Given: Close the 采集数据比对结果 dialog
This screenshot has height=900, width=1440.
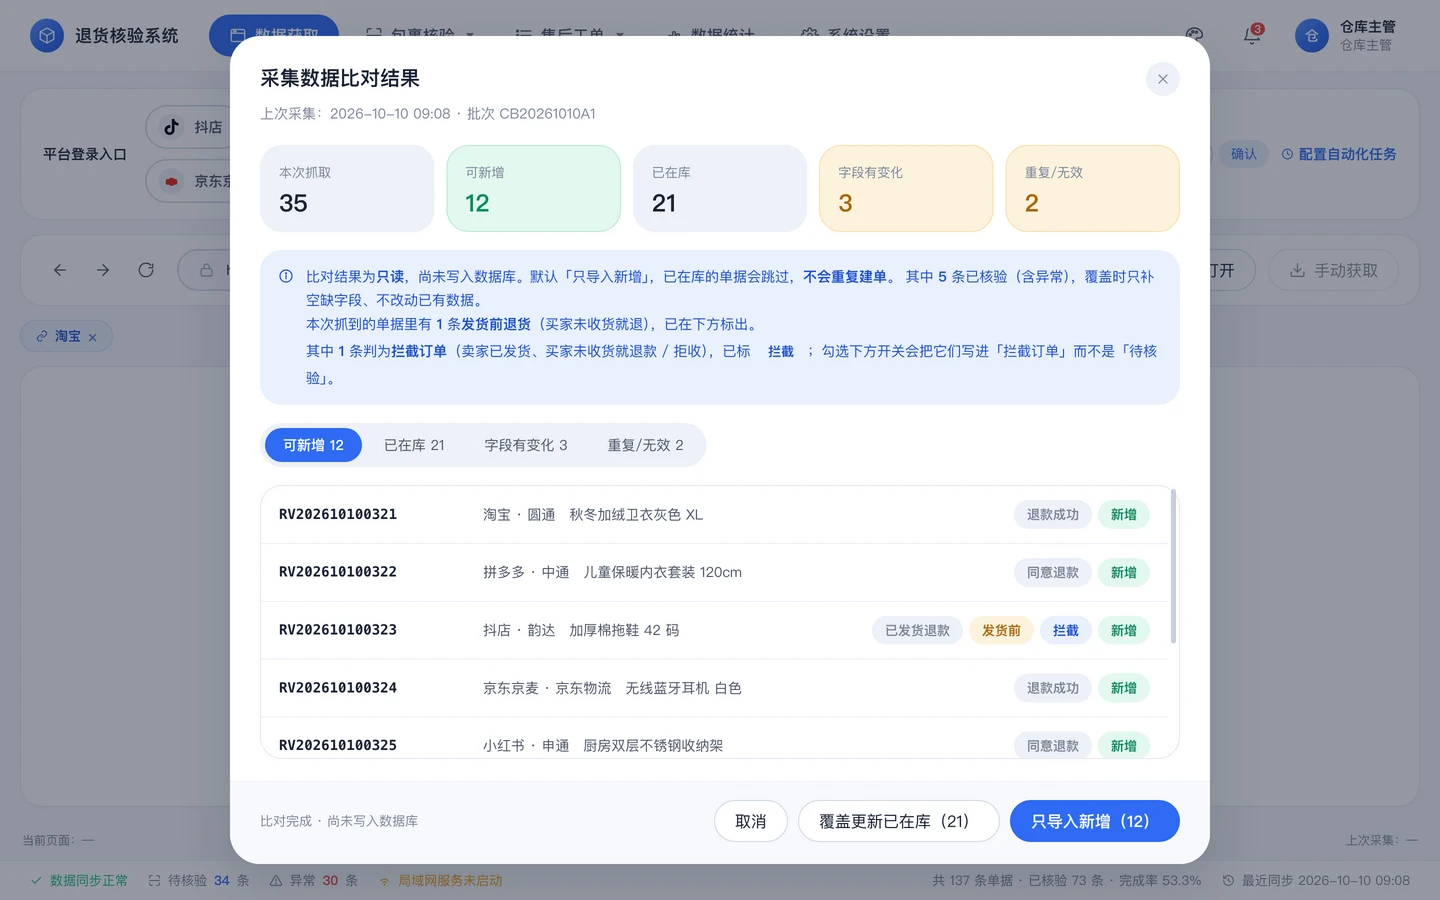Looking at the screenshot, I should coord(1162,79).
